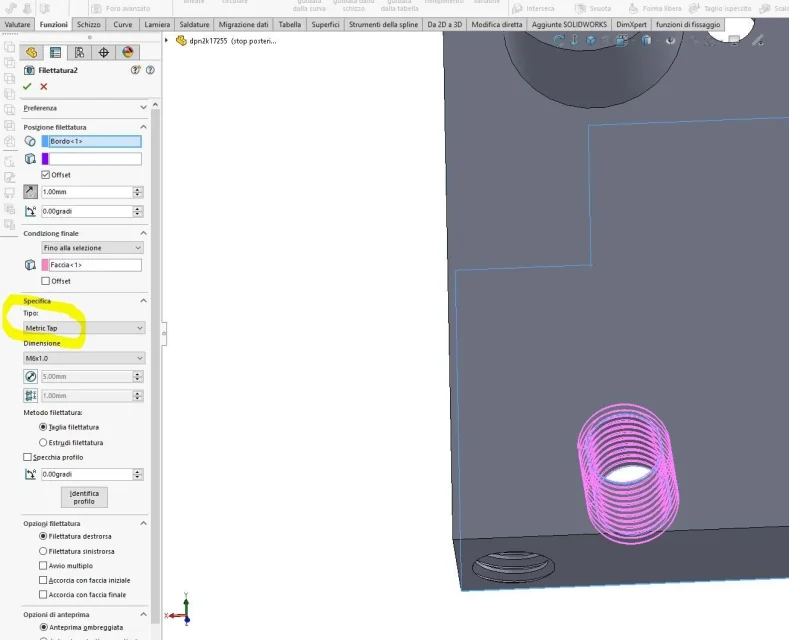The width and height of the screenshot is (789, 640).
Task: Click the Identifica profilo button
Action: pyautogui.click(x=84, y=497)
